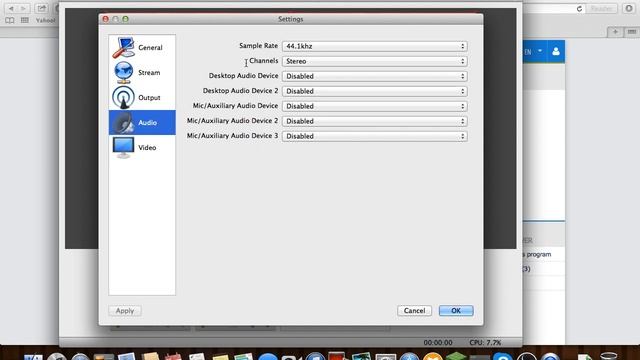Image resolution: width=640 pixels, height=360 pixels.
Task: Click Safari's Share toolbar icon
Action: pyautogui.click(x=41, y=8)
